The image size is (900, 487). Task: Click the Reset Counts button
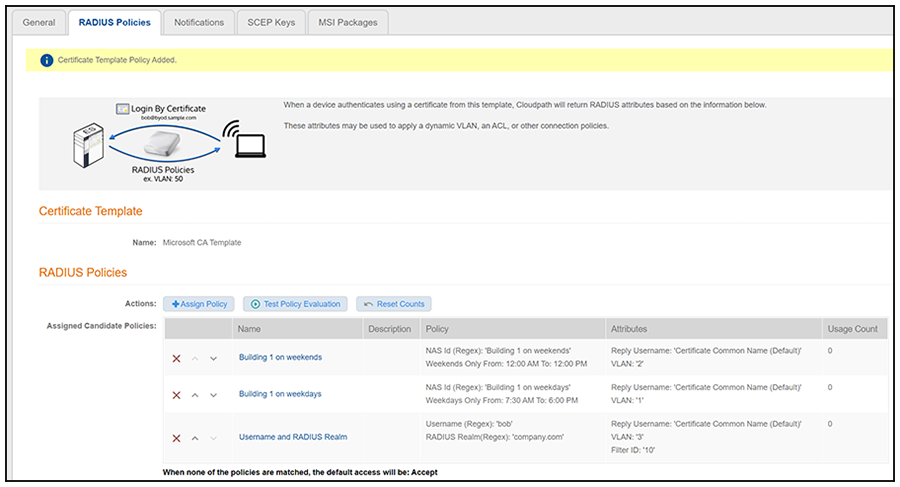394,304
